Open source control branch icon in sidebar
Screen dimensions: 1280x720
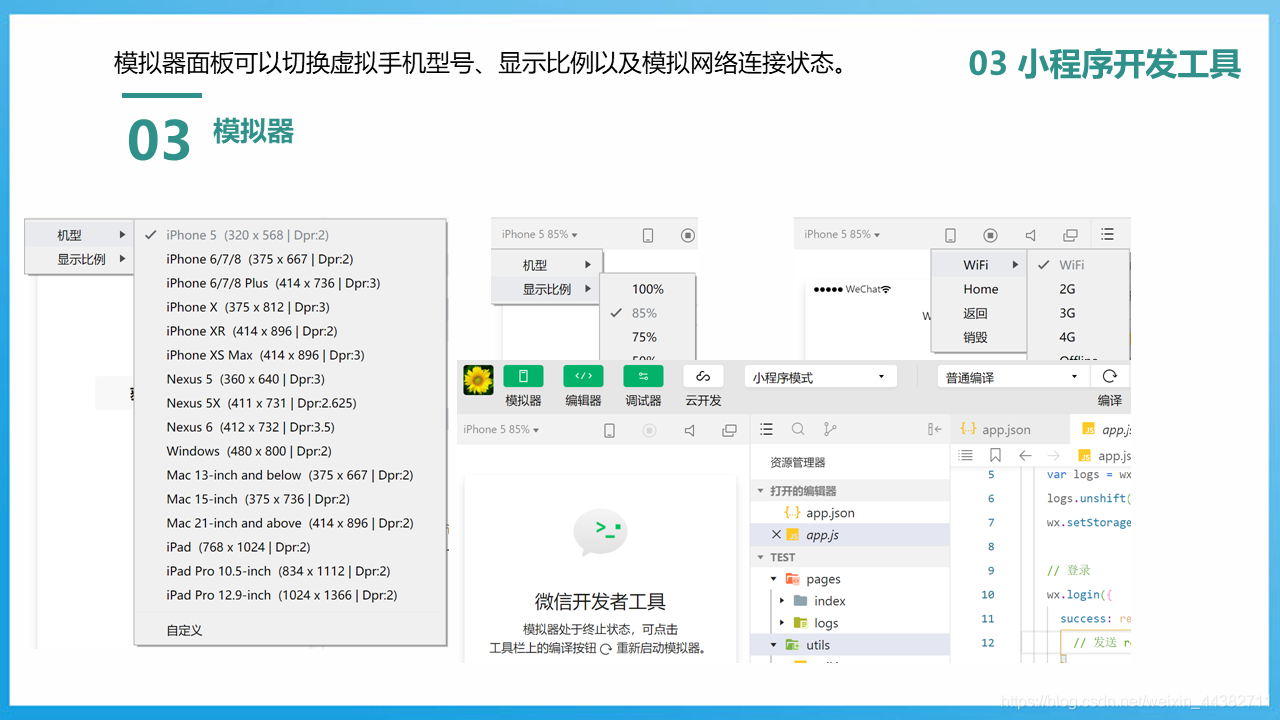pos(830,429)
